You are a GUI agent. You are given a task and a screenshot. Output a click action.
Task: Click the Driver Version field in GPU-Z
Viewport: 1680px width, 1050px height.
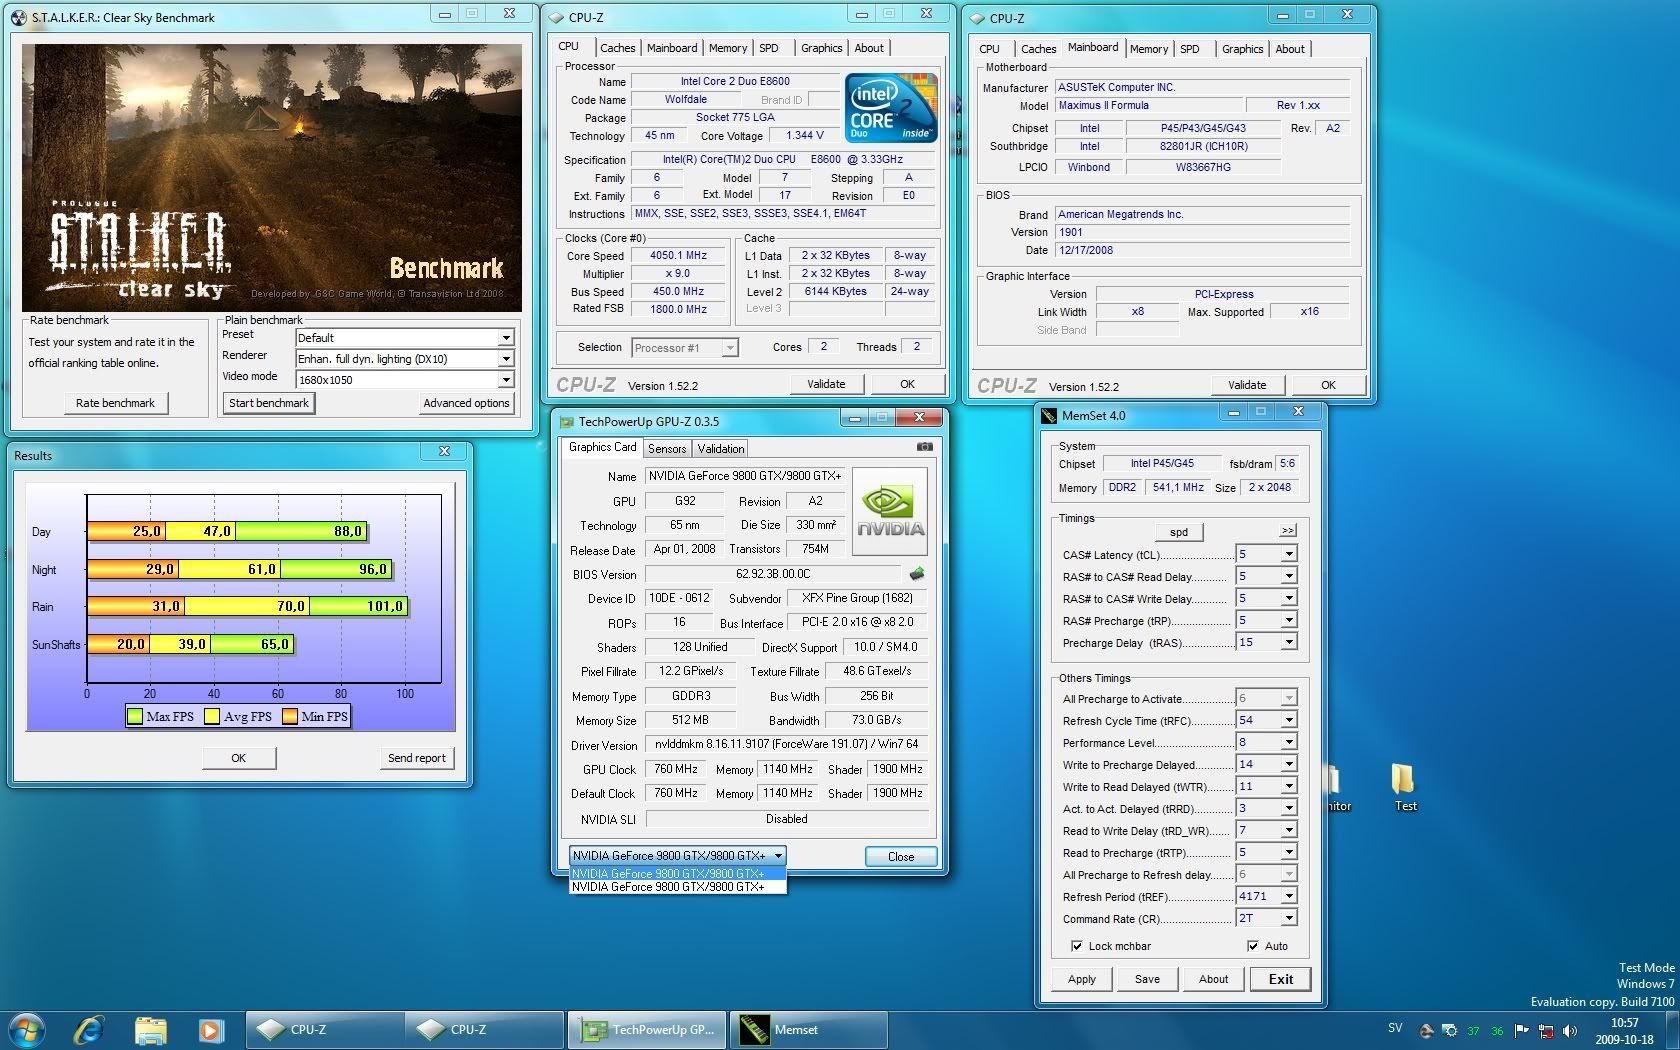click(787, 745)
